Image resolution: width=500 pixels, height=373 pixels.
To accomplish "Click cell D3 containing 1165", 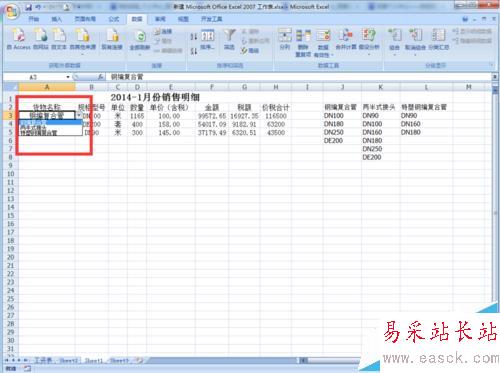I will [137, 116].
